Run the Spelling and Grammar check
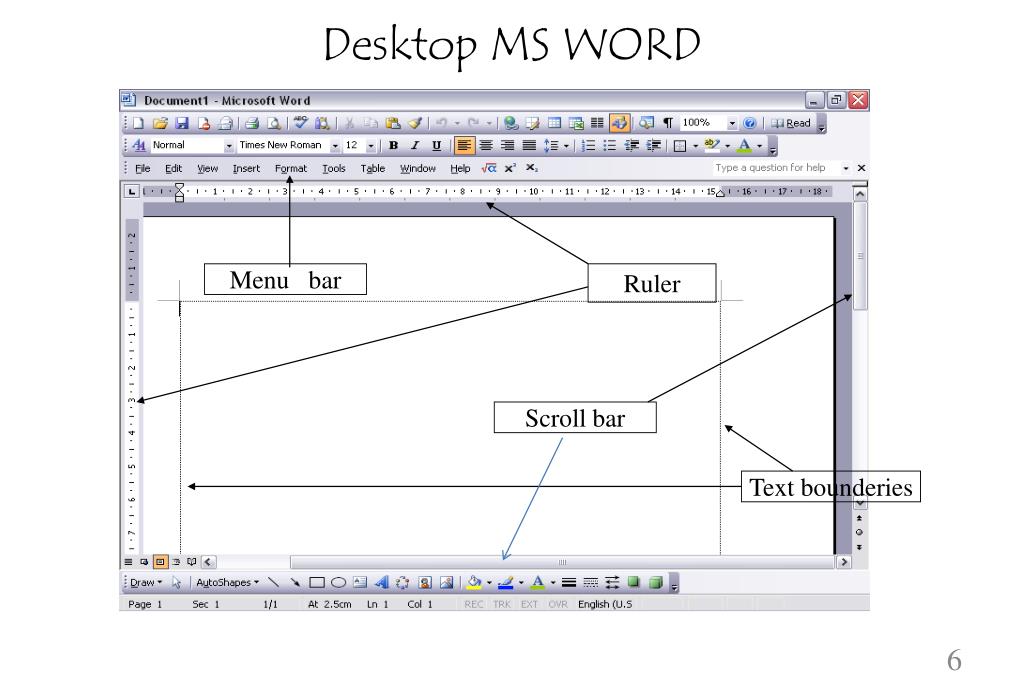 coord(300,123)
